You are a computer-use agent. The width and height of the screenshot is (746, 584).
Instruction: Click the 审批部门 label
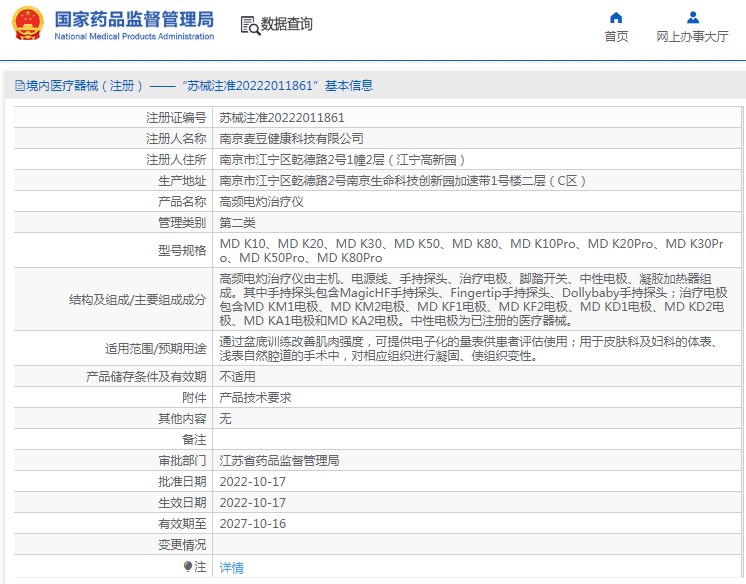[182, 460]
